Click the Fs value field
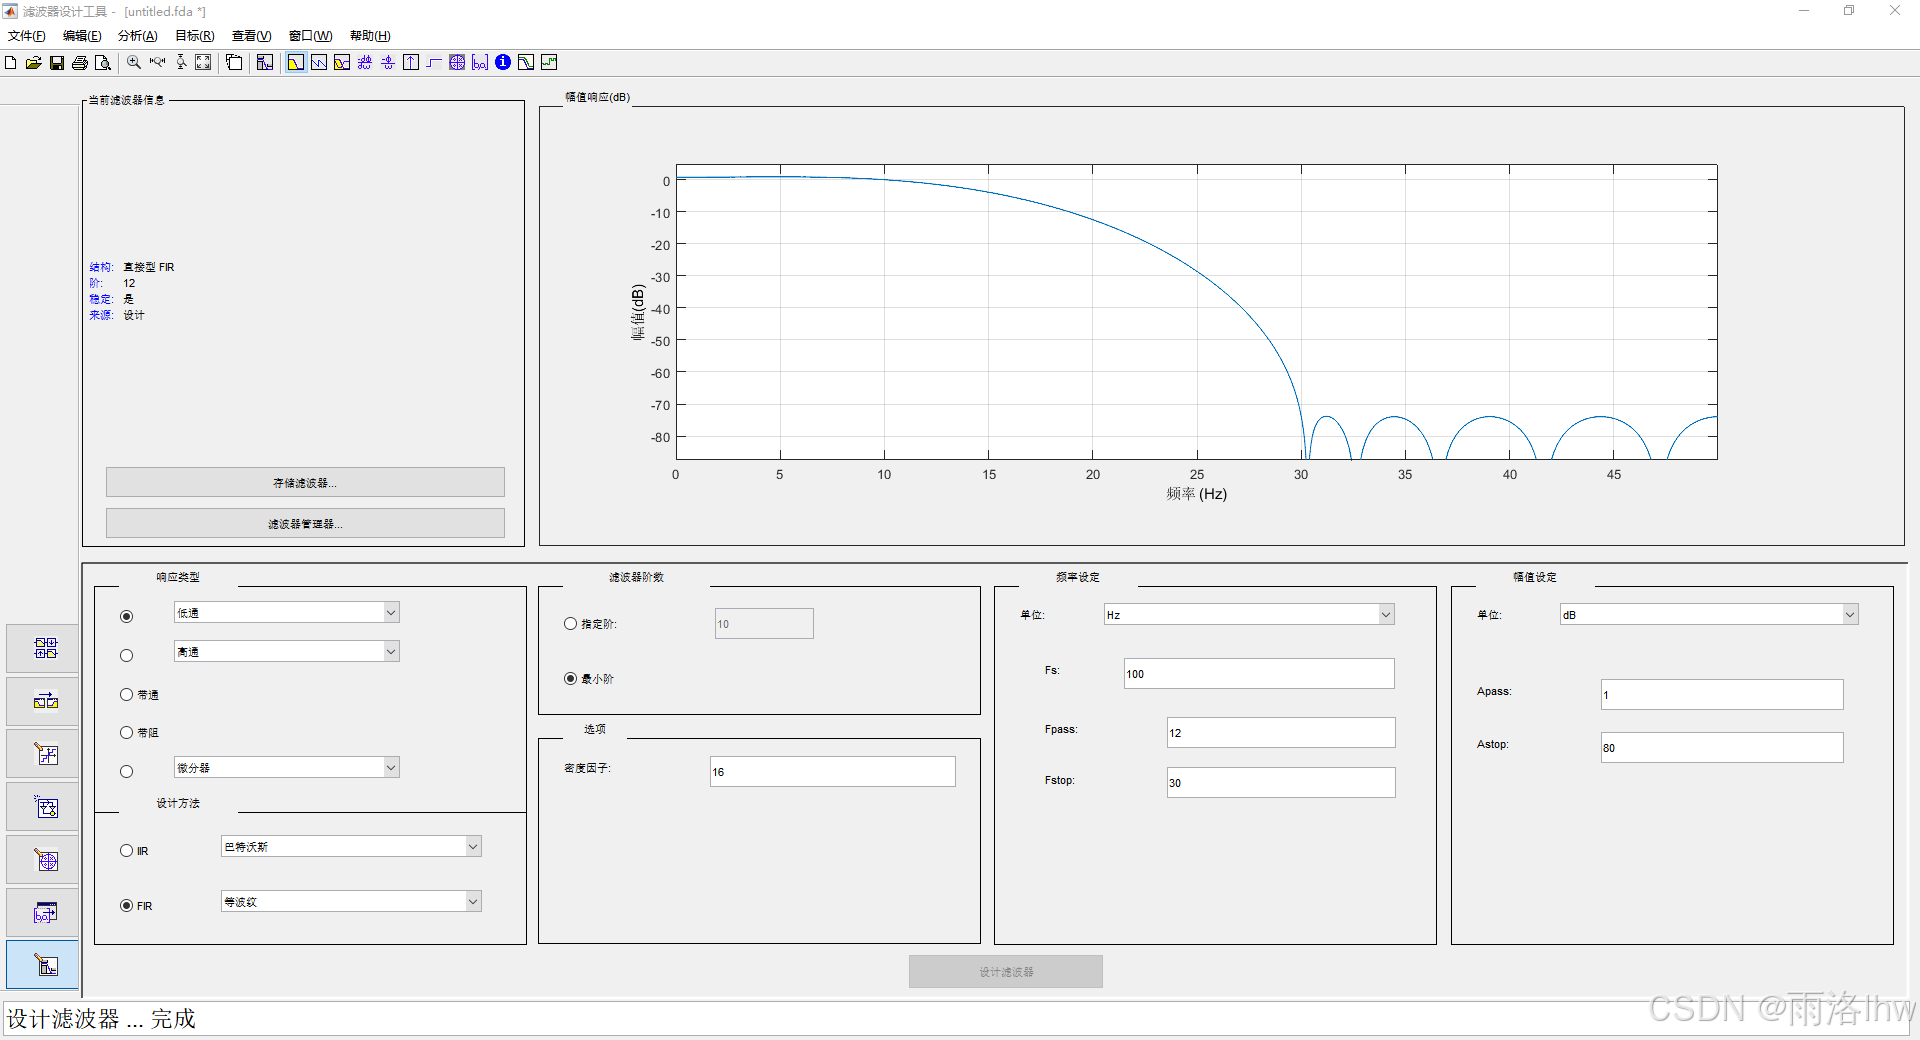 [x=1259, y=673]
